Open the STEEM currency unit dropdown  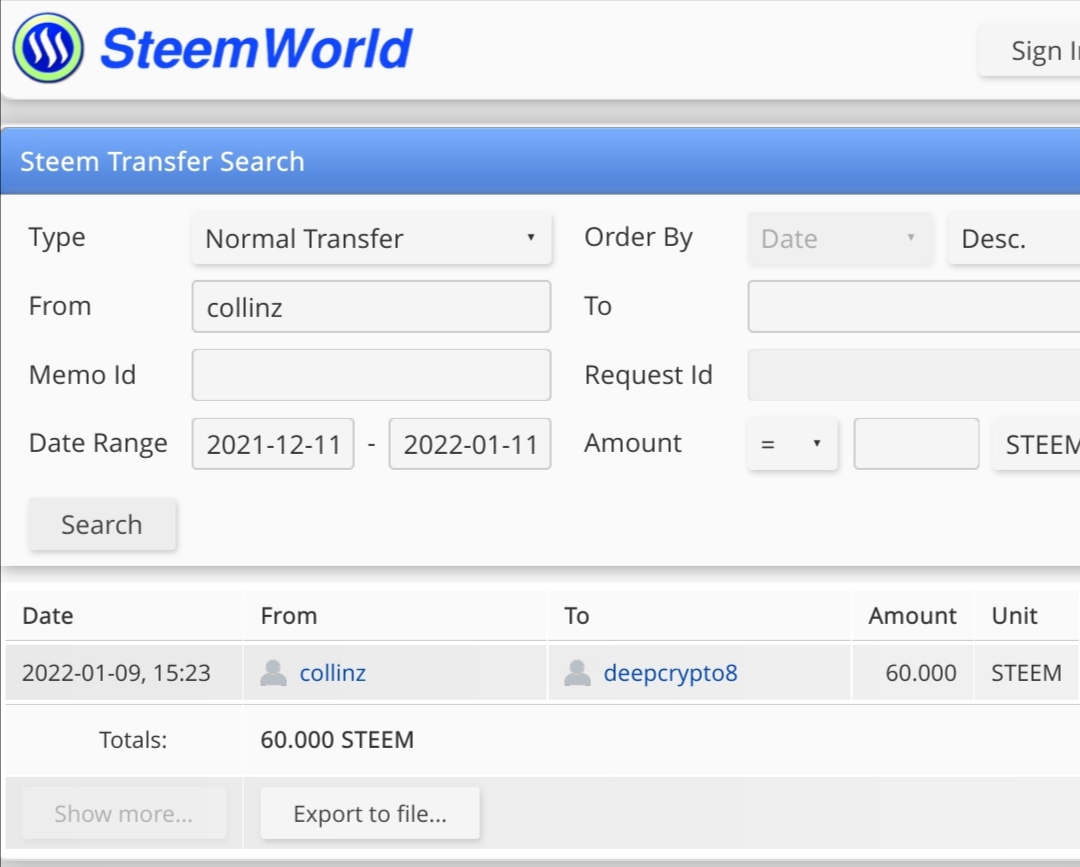point(1037,443)
